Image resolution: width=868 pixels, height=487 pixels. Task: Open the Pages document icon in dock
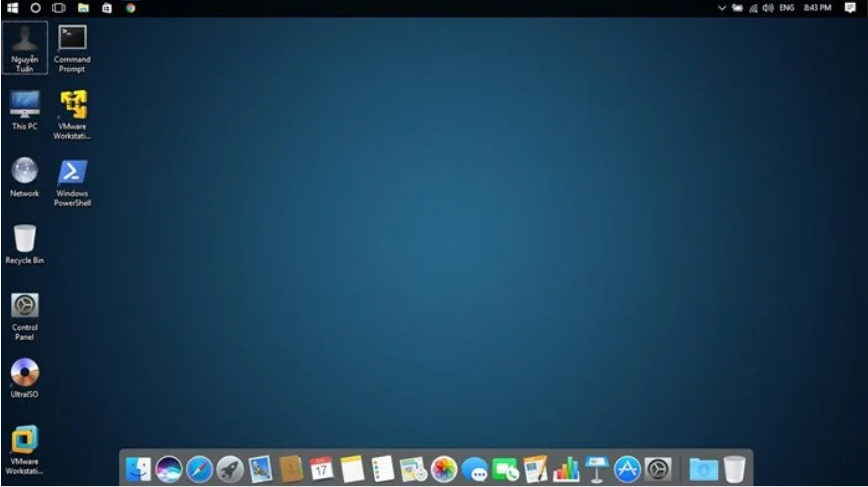tap(535, 469)
